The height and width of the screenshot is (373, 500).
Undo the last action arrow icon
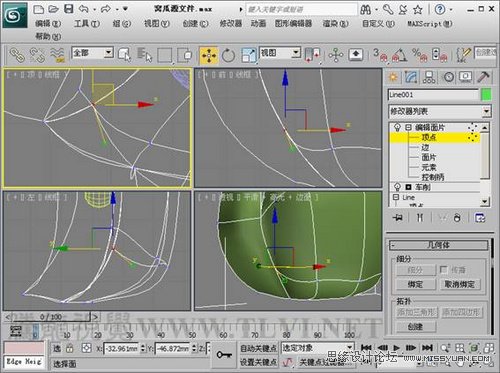tap(83, 9)
